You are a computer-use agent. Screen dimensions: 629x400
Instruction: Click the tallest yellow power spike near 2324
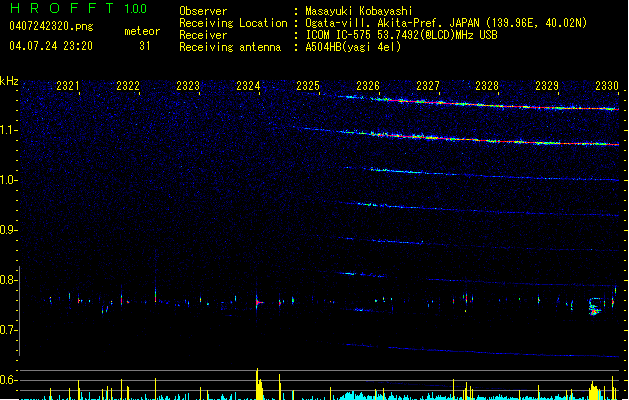click(258, 384)
